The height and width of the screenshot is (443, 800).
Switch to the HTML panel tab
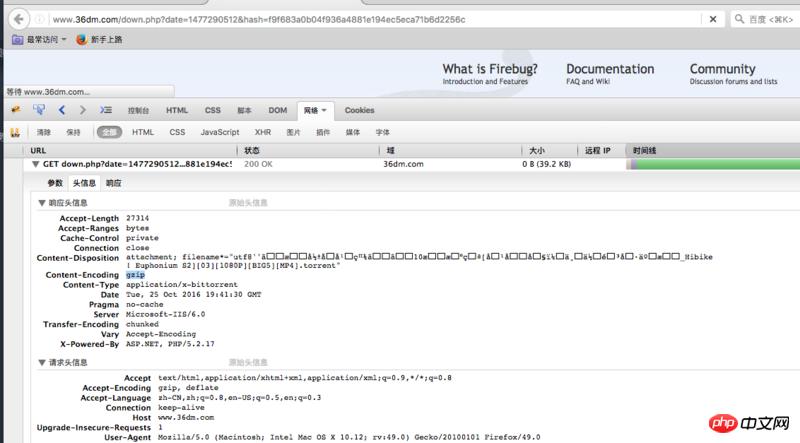click(177, 110)
